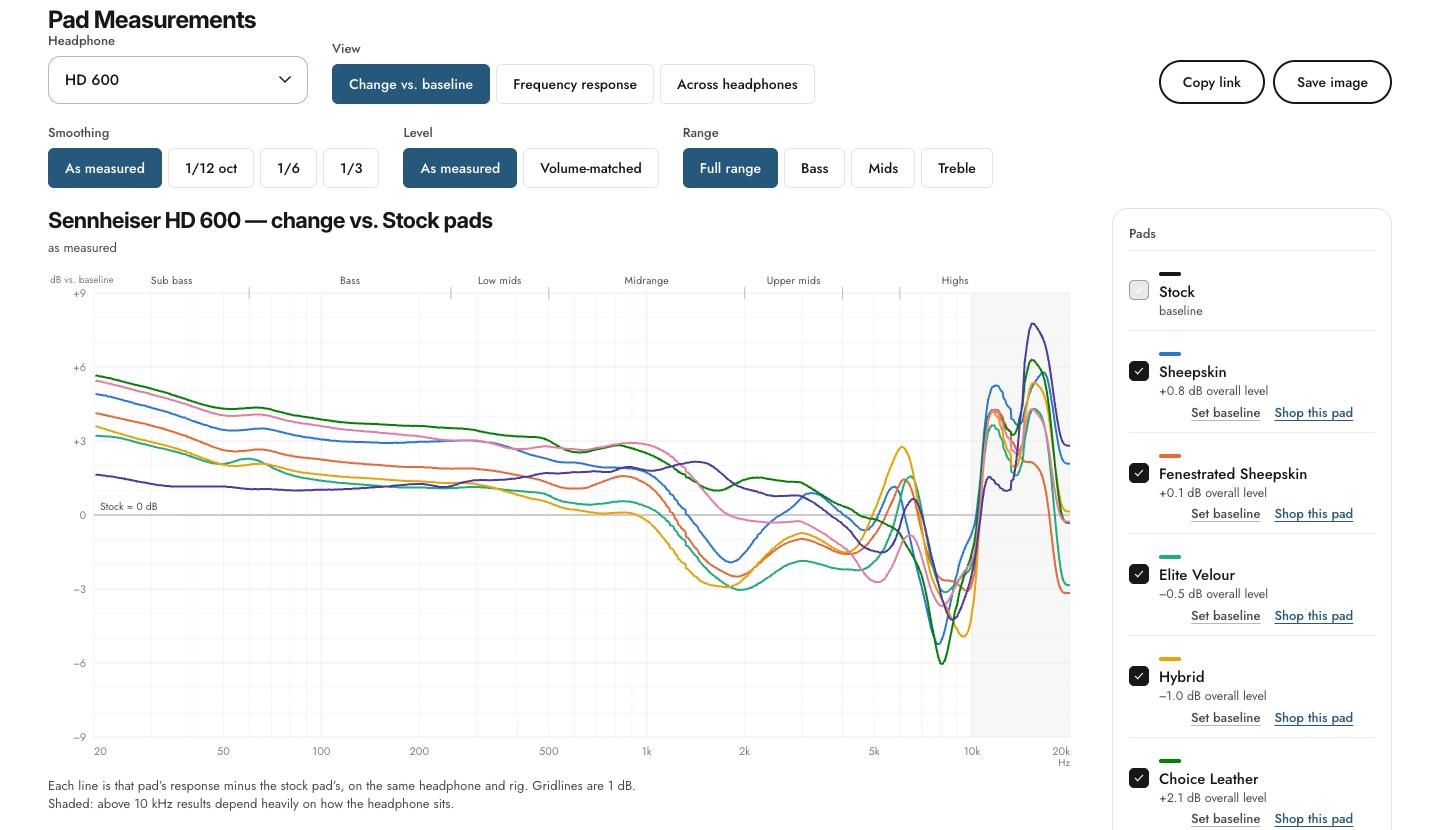Click the blue Sheepskin color swatch

pyautogui.click(x=1170, y=354)
